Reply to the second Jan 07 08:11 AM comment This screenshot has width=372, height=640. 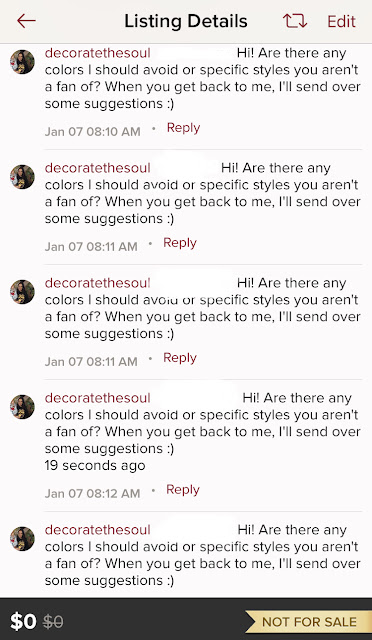pos(180,358)
